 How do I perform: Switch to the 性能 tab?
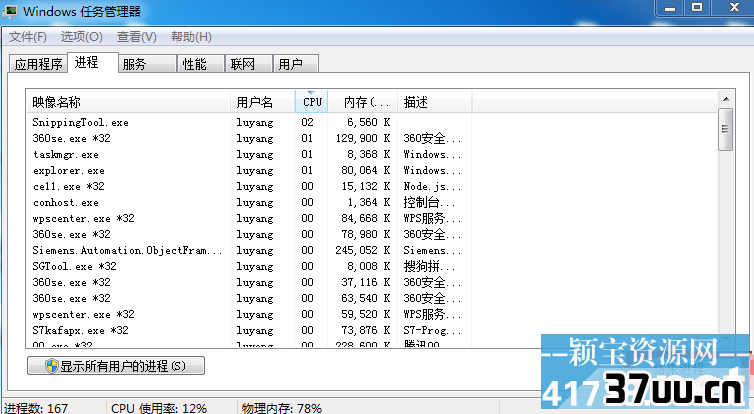click(x=201, y=64)
